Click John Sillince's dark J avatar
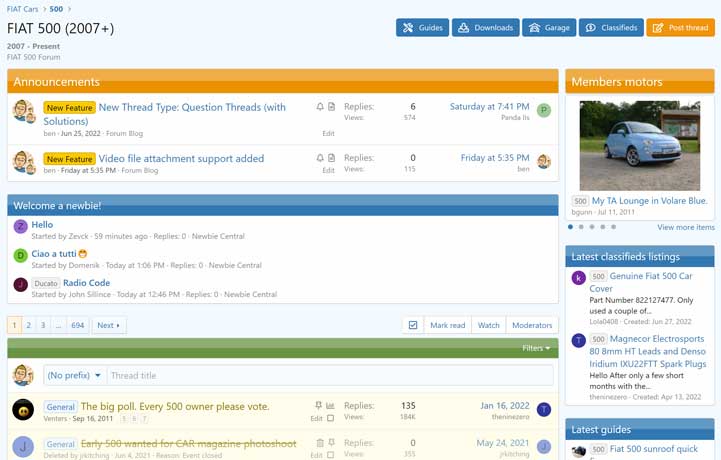This screenshot has height=460, width=721. tap(20, 284)
